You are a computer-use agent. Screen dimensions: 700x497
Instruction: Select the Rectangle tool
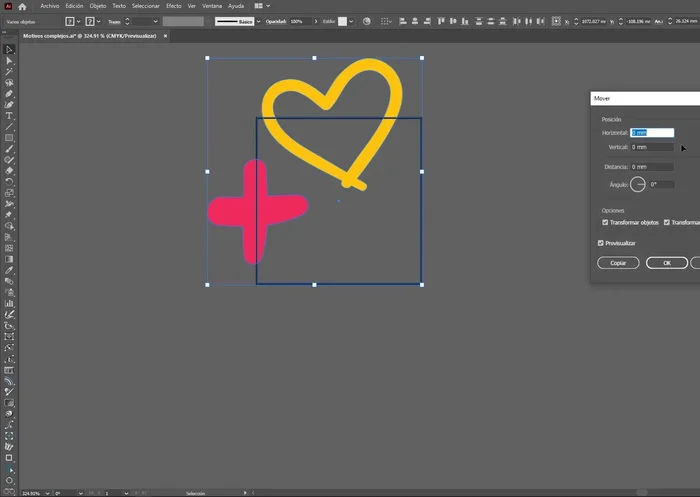click(x=9, y=137)
